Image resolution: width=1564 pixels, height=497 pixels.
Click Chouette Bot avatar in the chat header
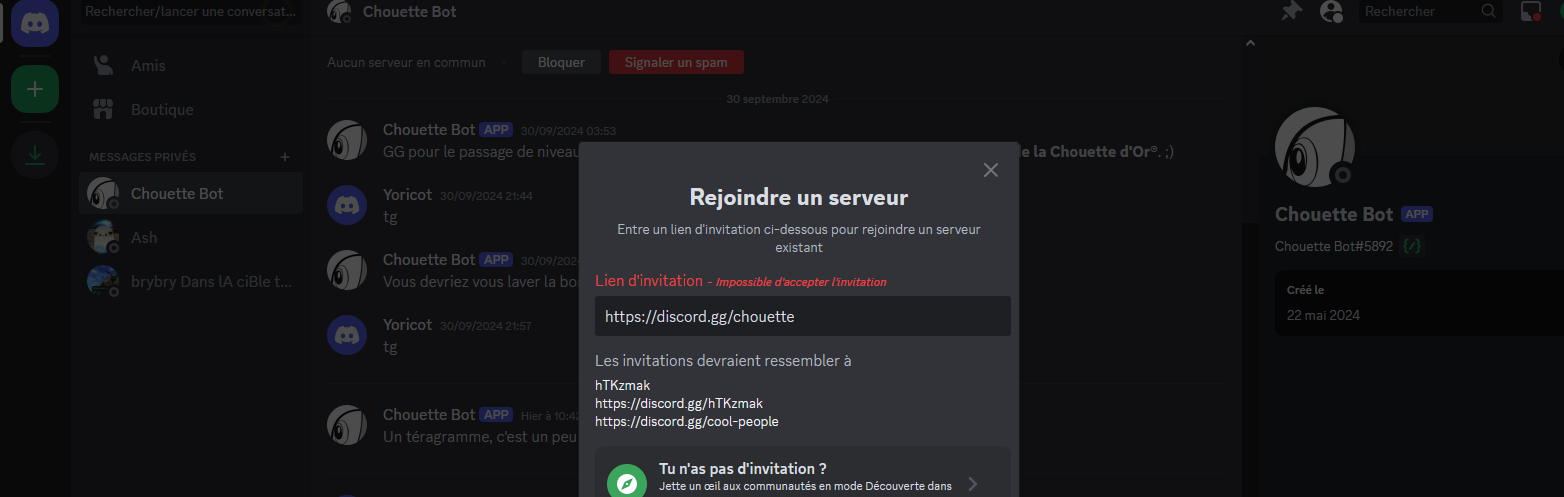click(340, 12)
